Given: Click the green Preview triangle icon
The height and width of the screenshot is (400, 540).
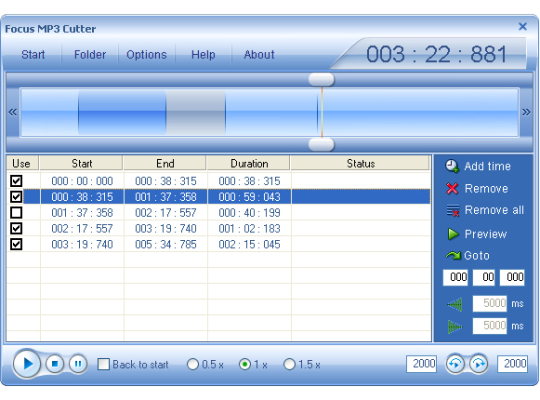Looking at the screenshot, I should click(453, 234).
